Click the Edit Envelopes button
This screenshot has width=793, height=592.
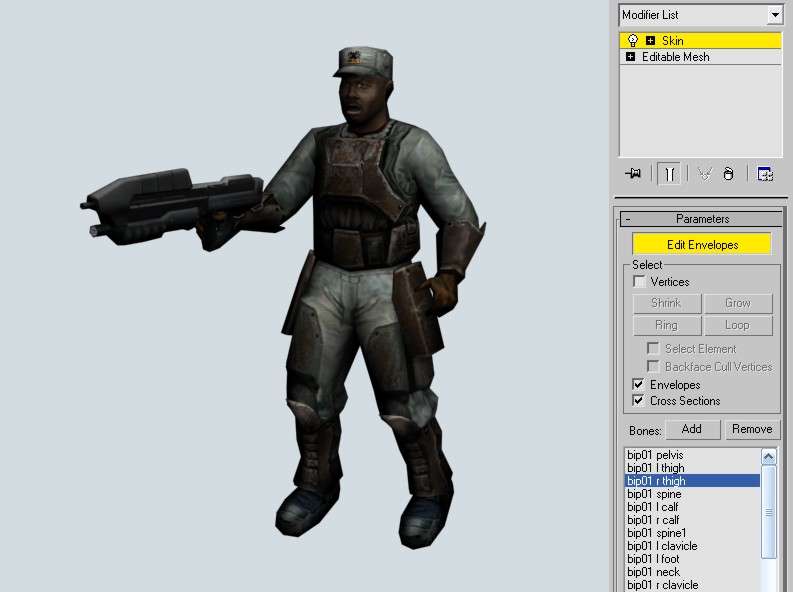coord(702,245)
